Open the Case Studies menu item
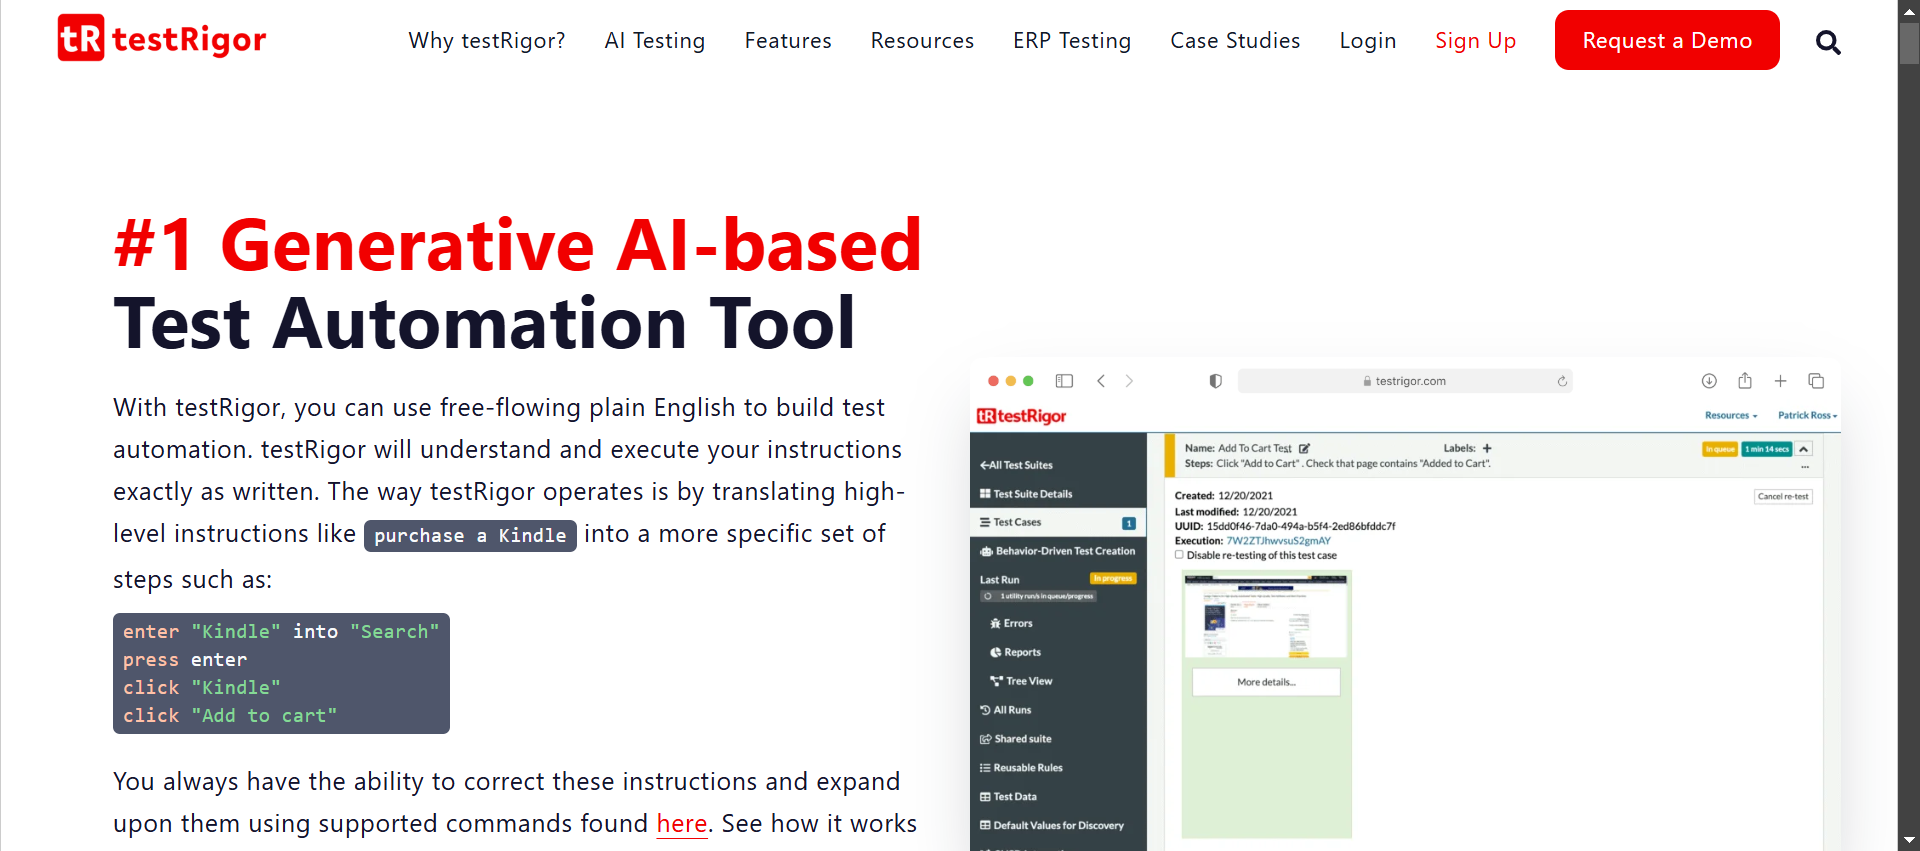Screen dimensions: 1920x851 click(x=1235, y=41)
